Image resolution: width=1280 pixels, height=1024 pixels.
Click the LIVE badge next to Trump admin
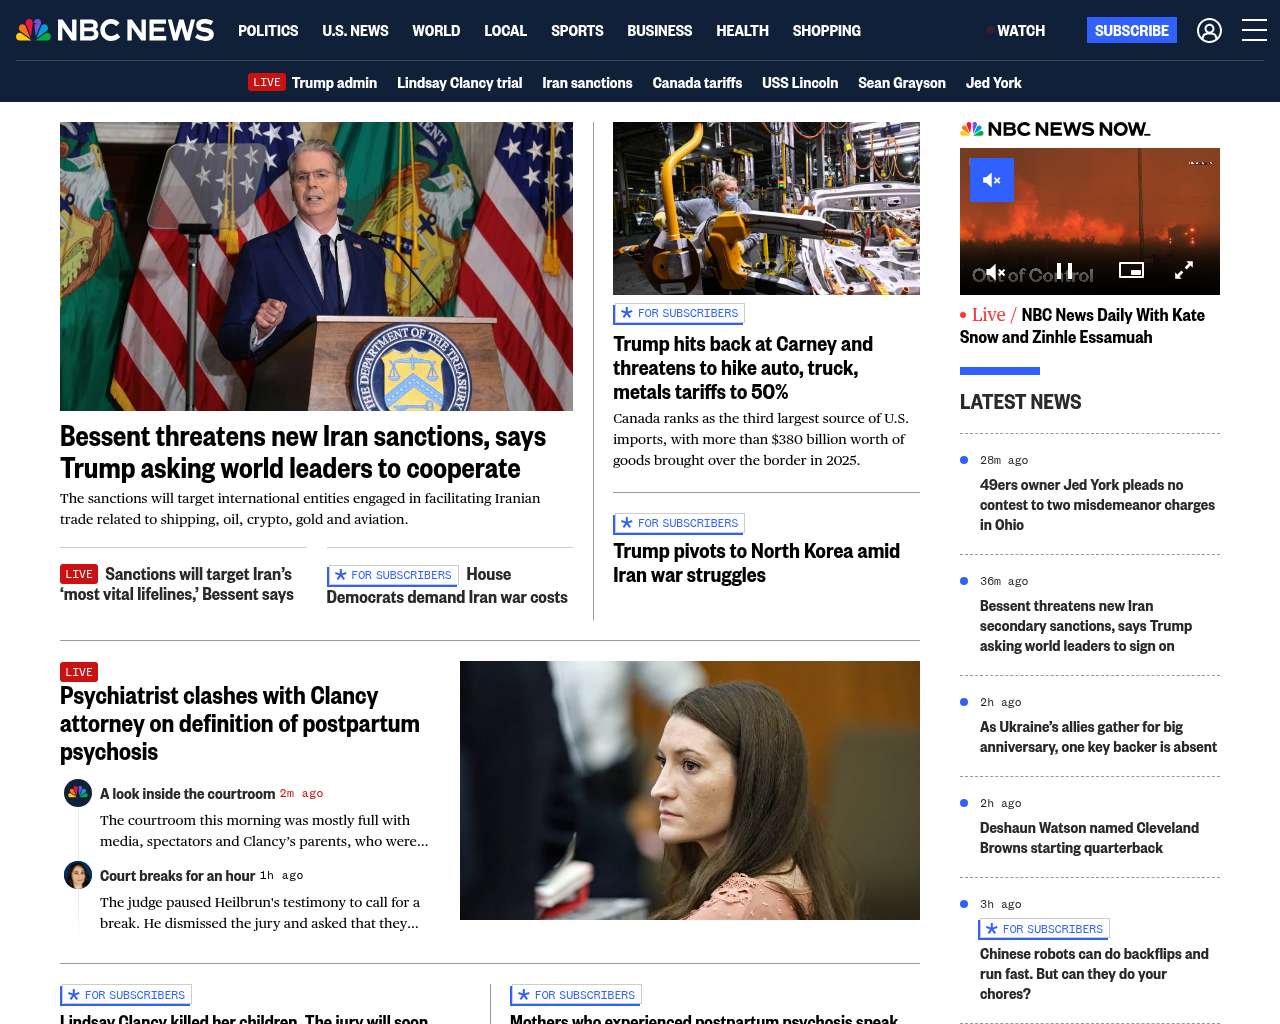tap(267, 82)
